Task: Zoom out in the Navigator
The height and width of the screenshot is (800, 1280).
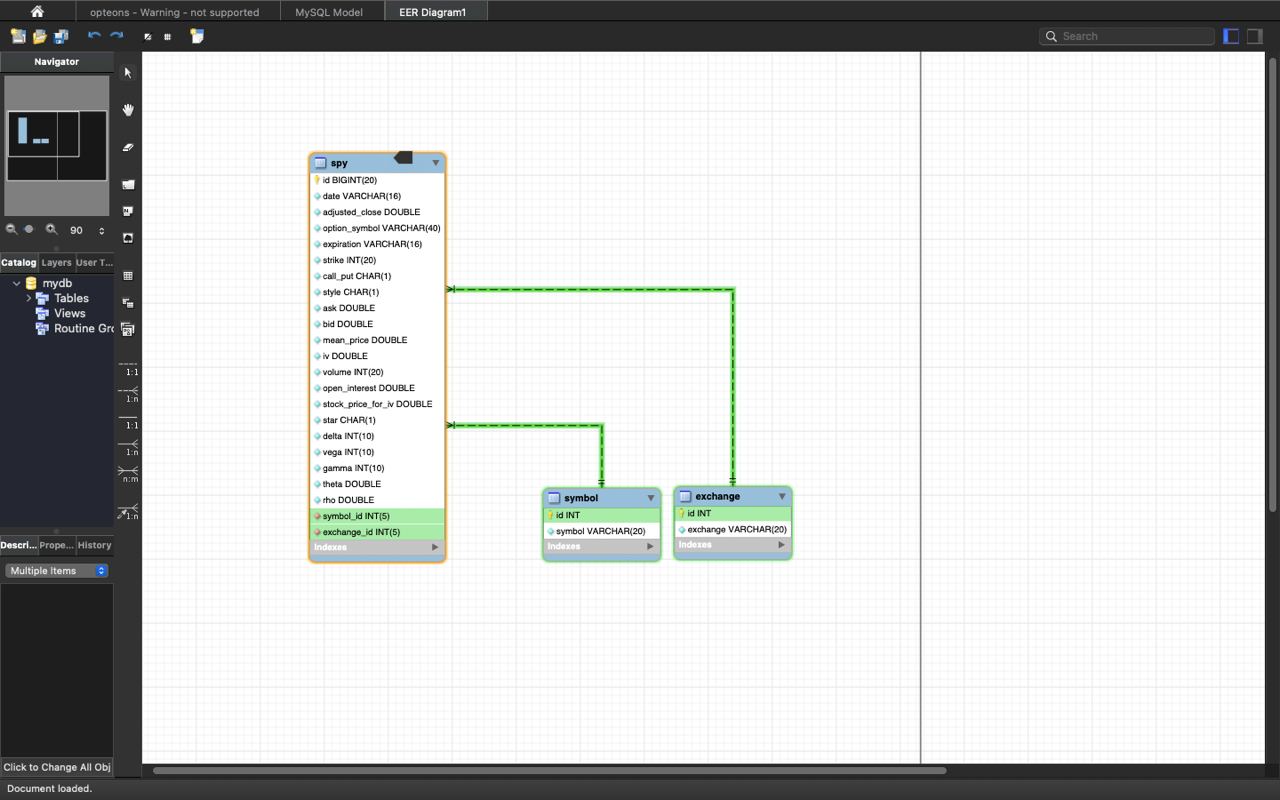Action: (12, 229)
